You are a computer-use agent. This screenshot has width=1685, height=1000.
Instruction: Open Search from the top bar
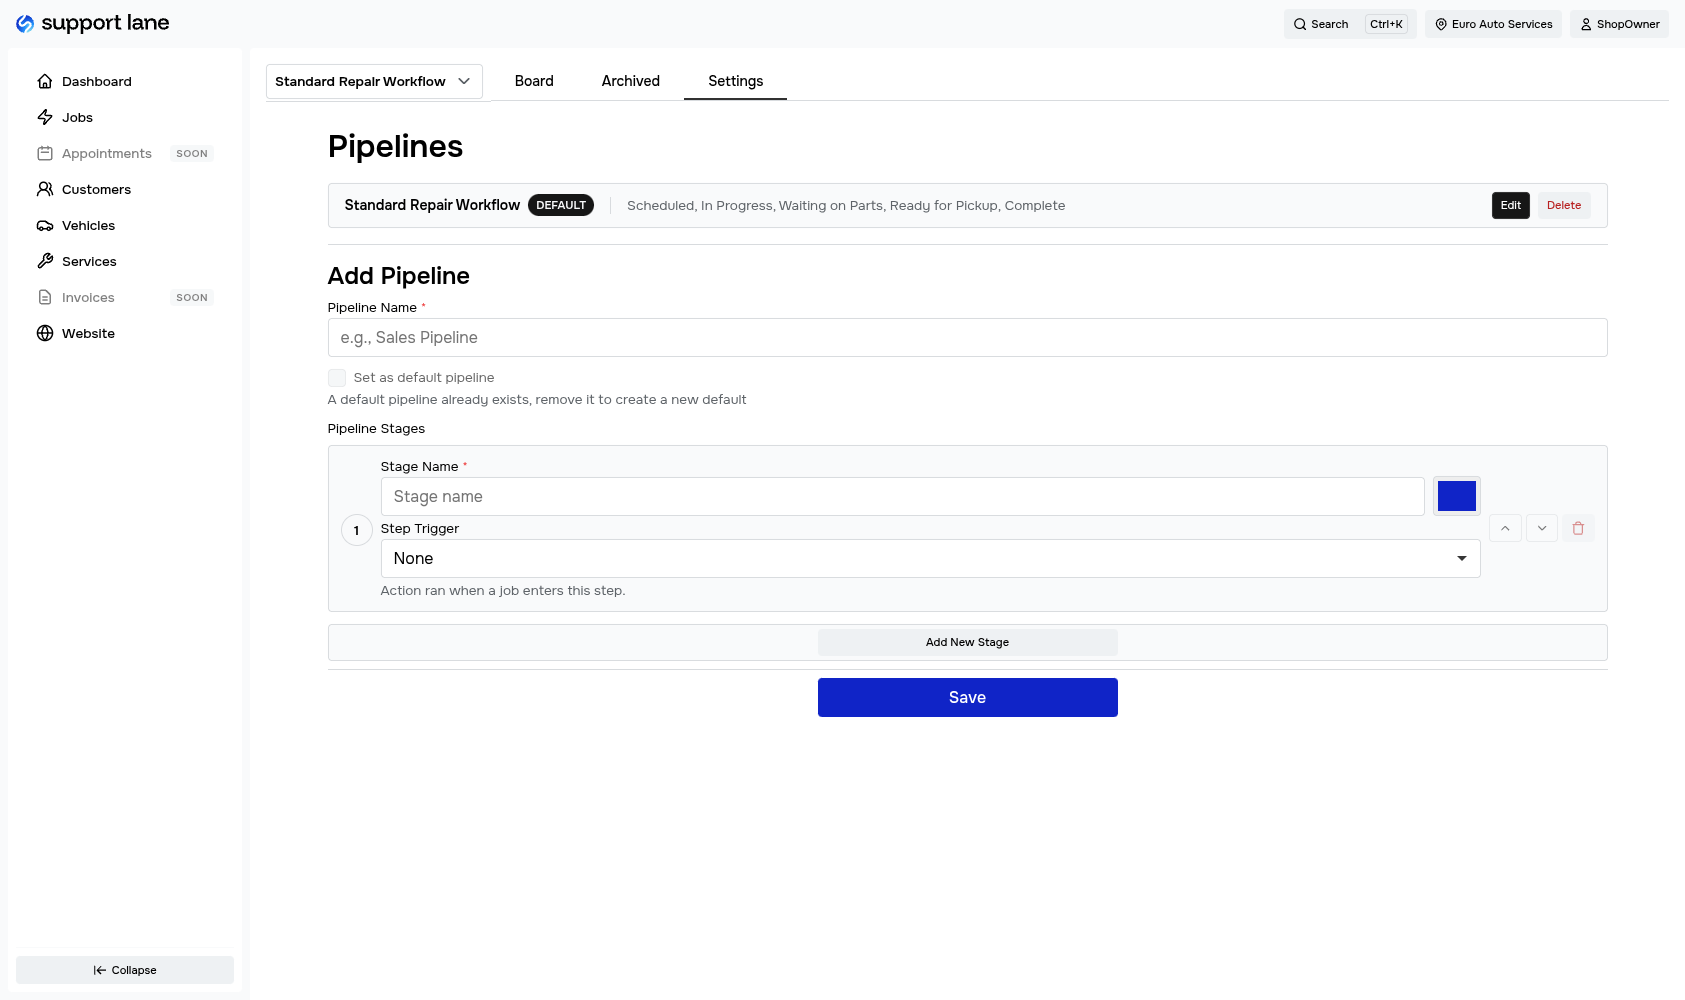click(x=1322, y=23)
